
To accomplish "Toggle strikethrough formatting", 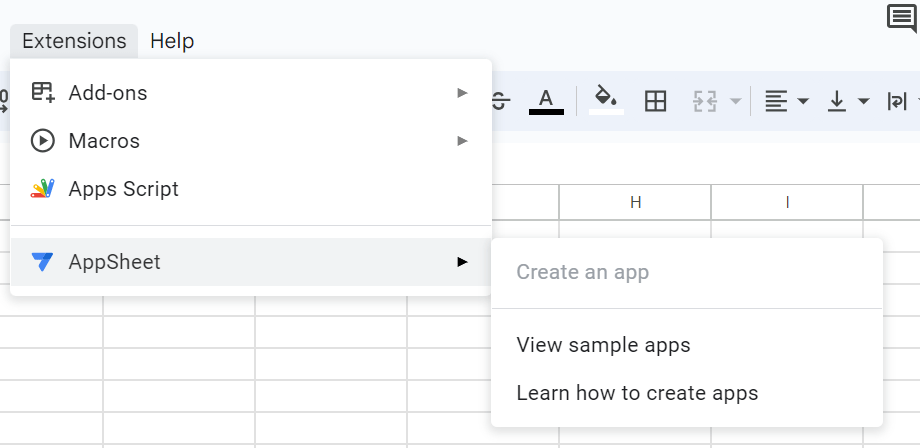I will (500, 101).
